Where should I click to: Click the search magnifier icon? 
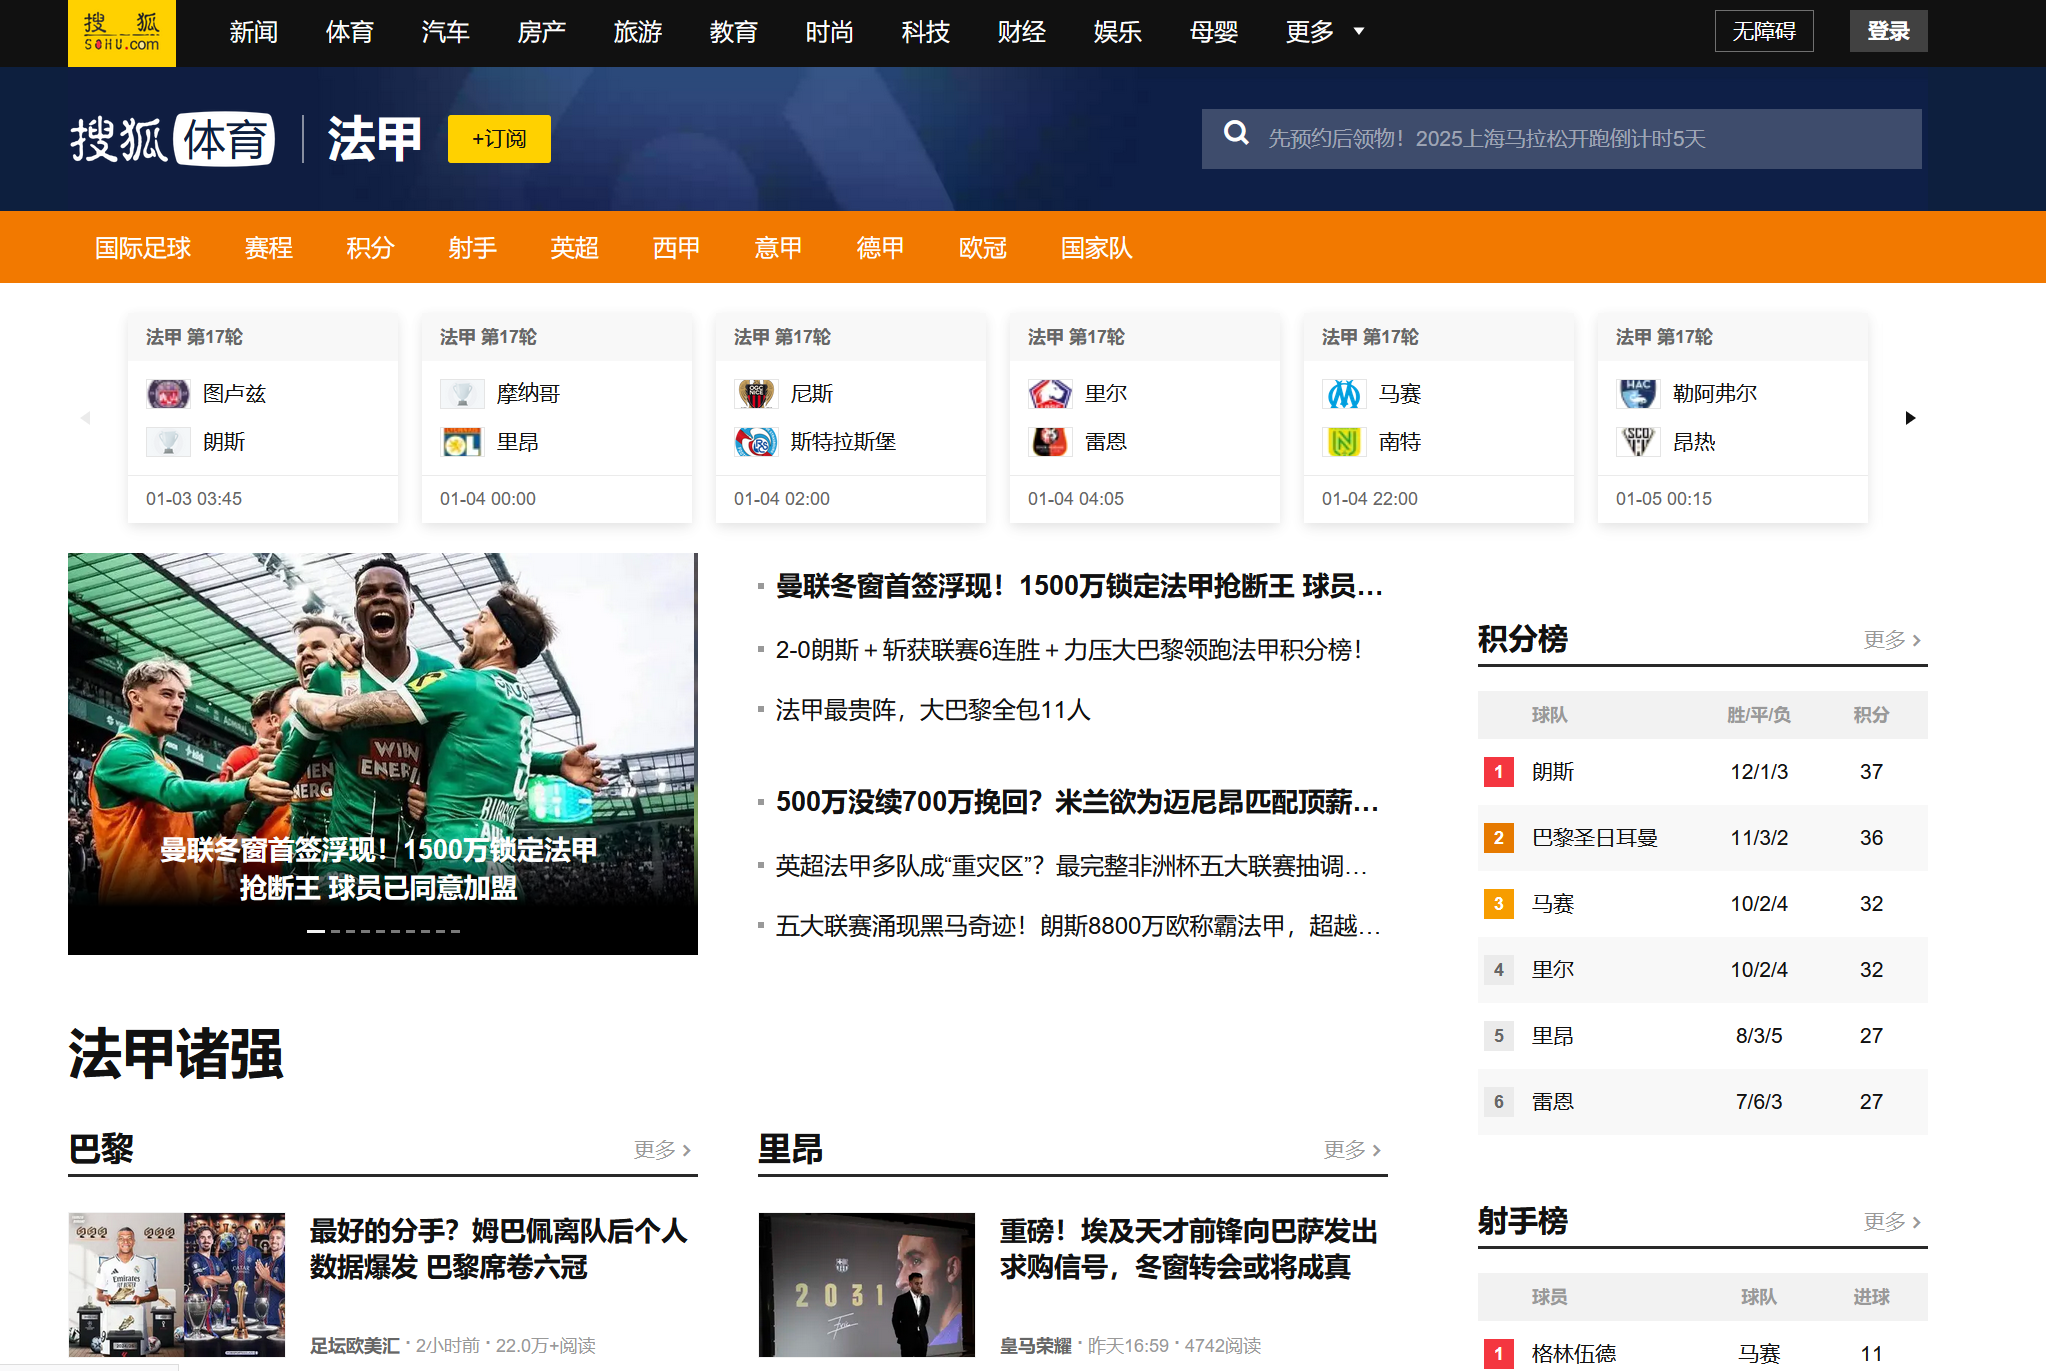point(1236,133)
